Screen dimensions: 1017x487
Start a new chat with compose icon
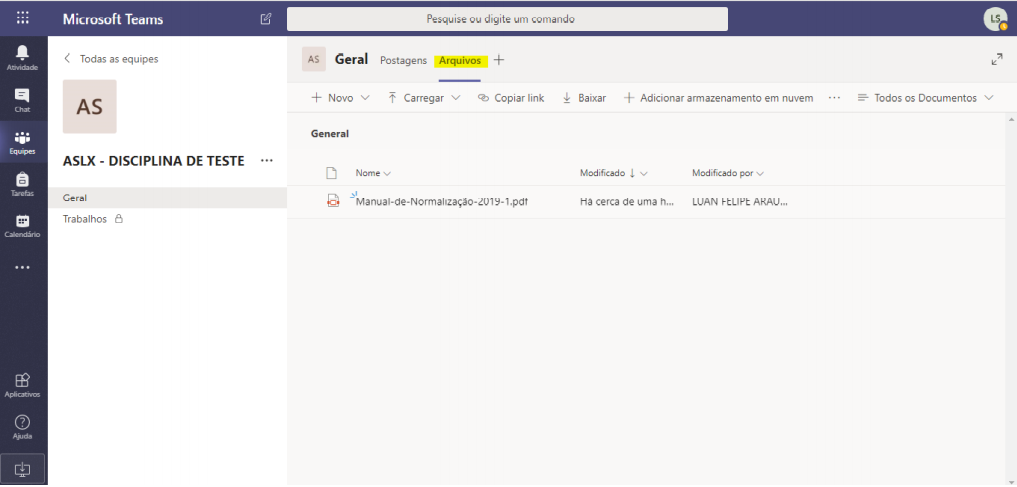coord(265,19)
